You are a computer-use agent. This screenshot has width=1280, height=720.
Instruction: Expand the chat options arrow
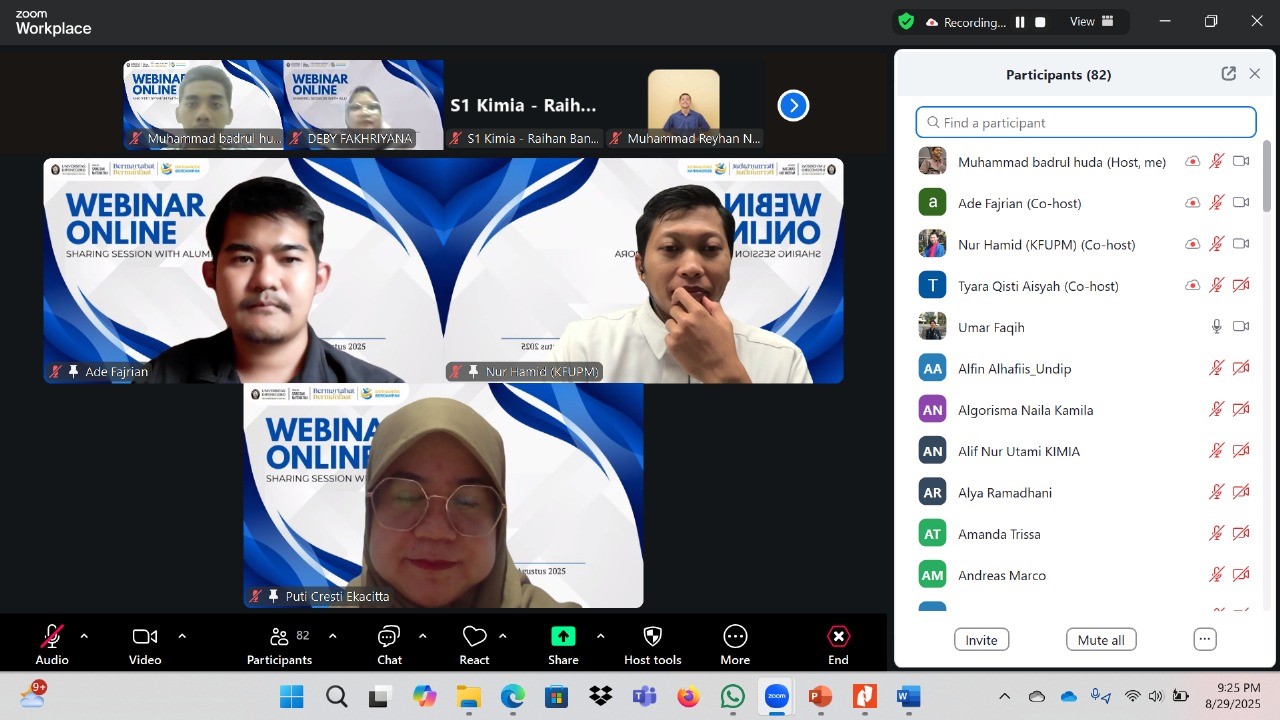[x=422, y=636]
